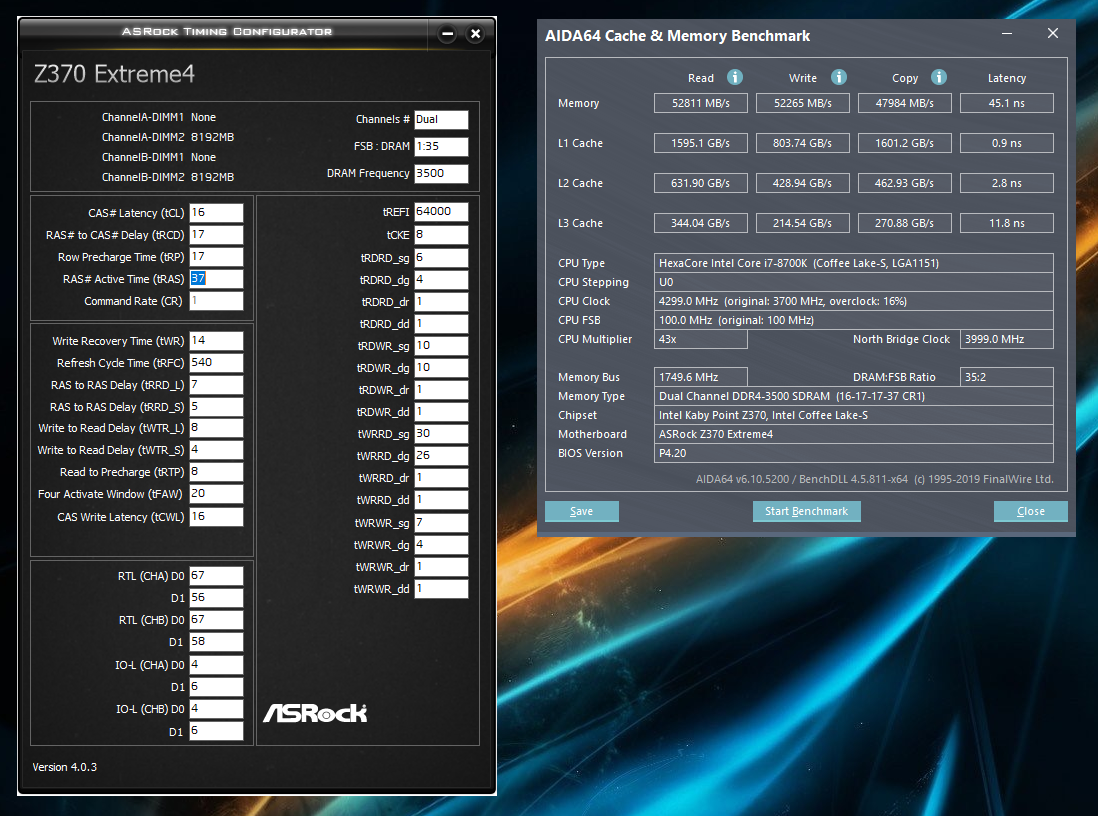Click the CPU Type field in AIDA64
The image size is (1098, 816).
click(854, 263)
